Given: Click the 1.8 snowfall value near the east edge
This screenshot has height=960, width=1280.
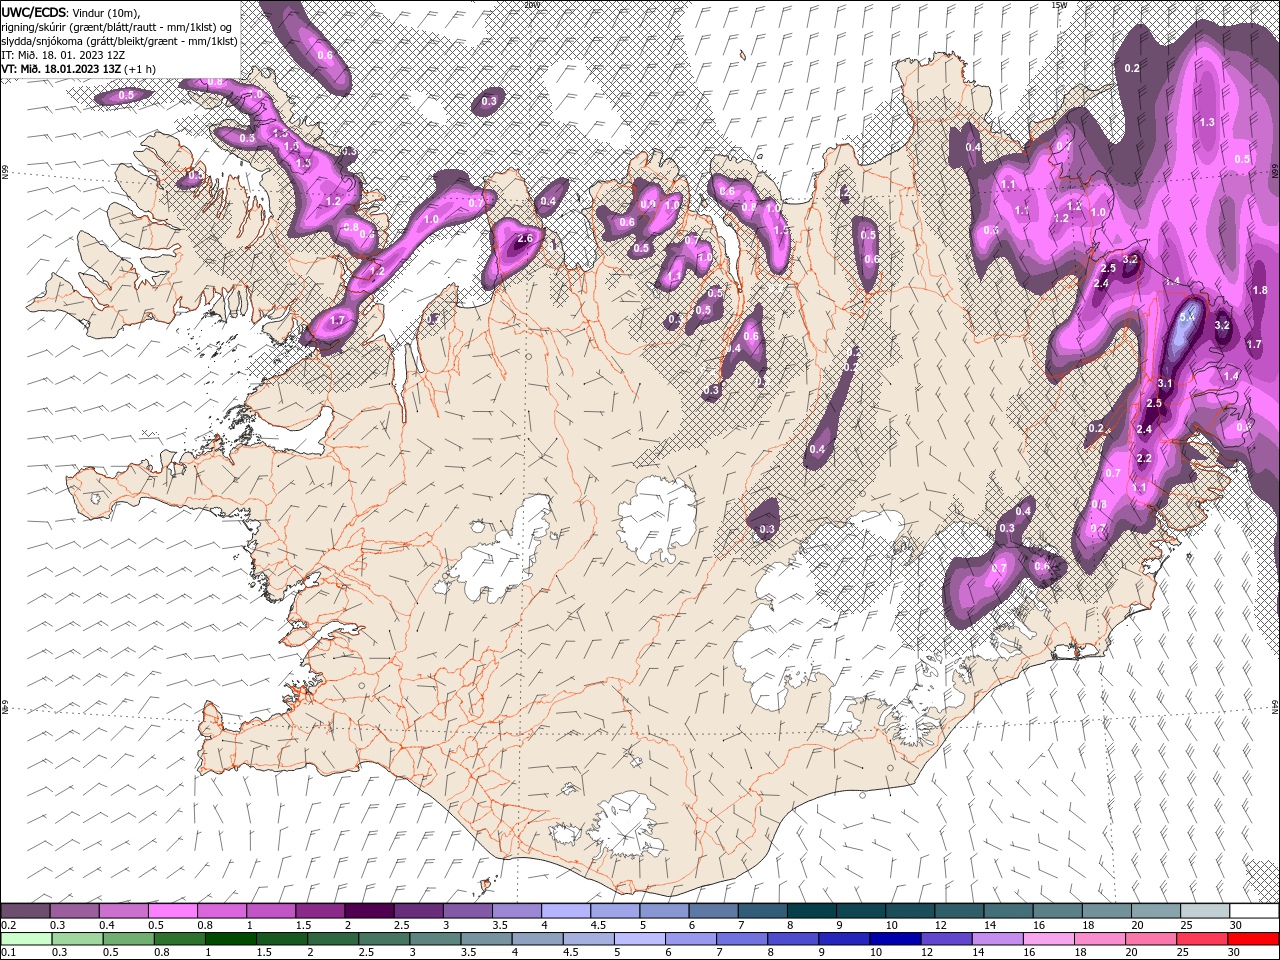Looking at the screenshot, I should pos(1259,290).
